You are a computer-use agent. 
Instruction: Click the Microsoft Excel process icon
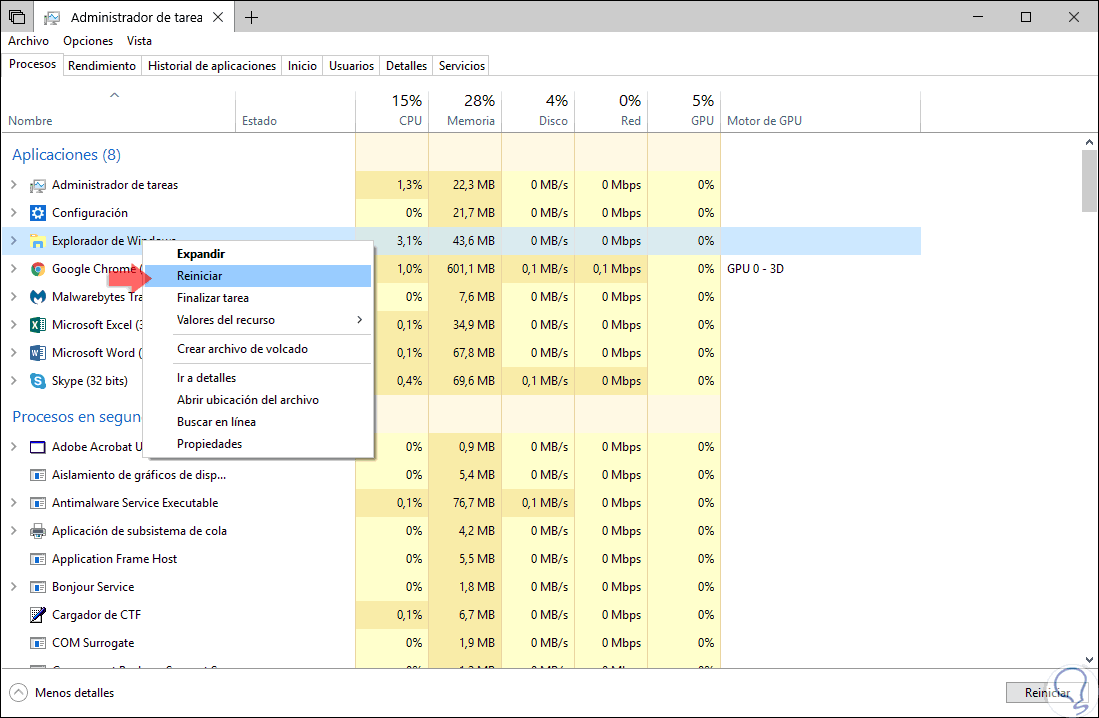click(38, 325)
